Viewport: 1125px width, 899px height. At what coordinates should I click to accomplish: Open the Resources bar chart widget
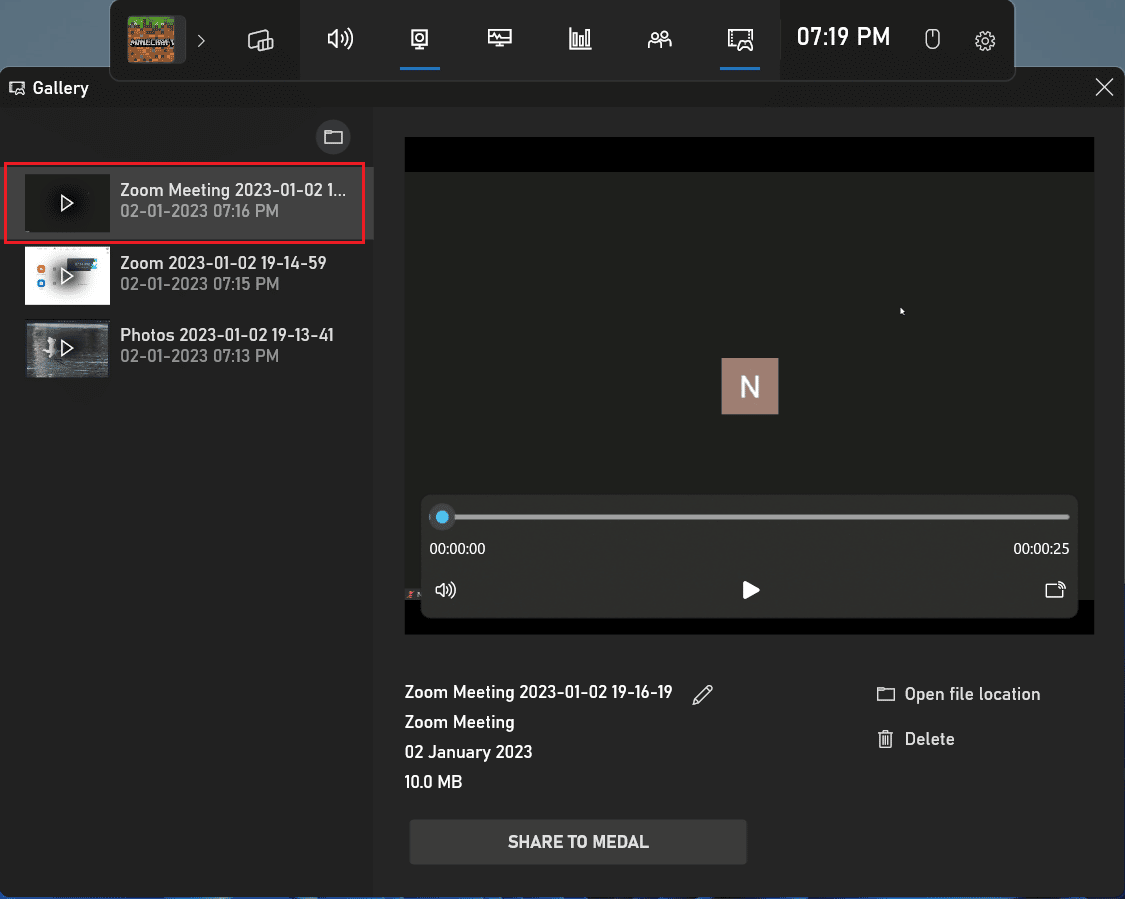click(x=579, y=40)
